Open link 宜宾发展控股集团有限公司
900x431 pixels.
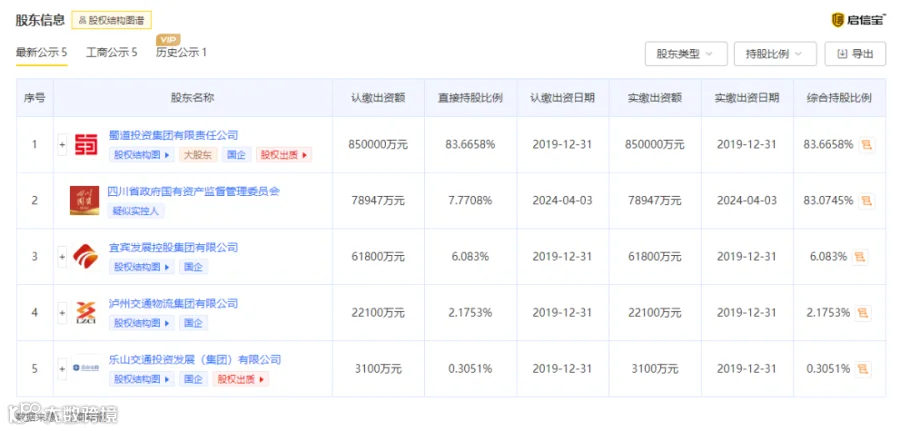173,247
